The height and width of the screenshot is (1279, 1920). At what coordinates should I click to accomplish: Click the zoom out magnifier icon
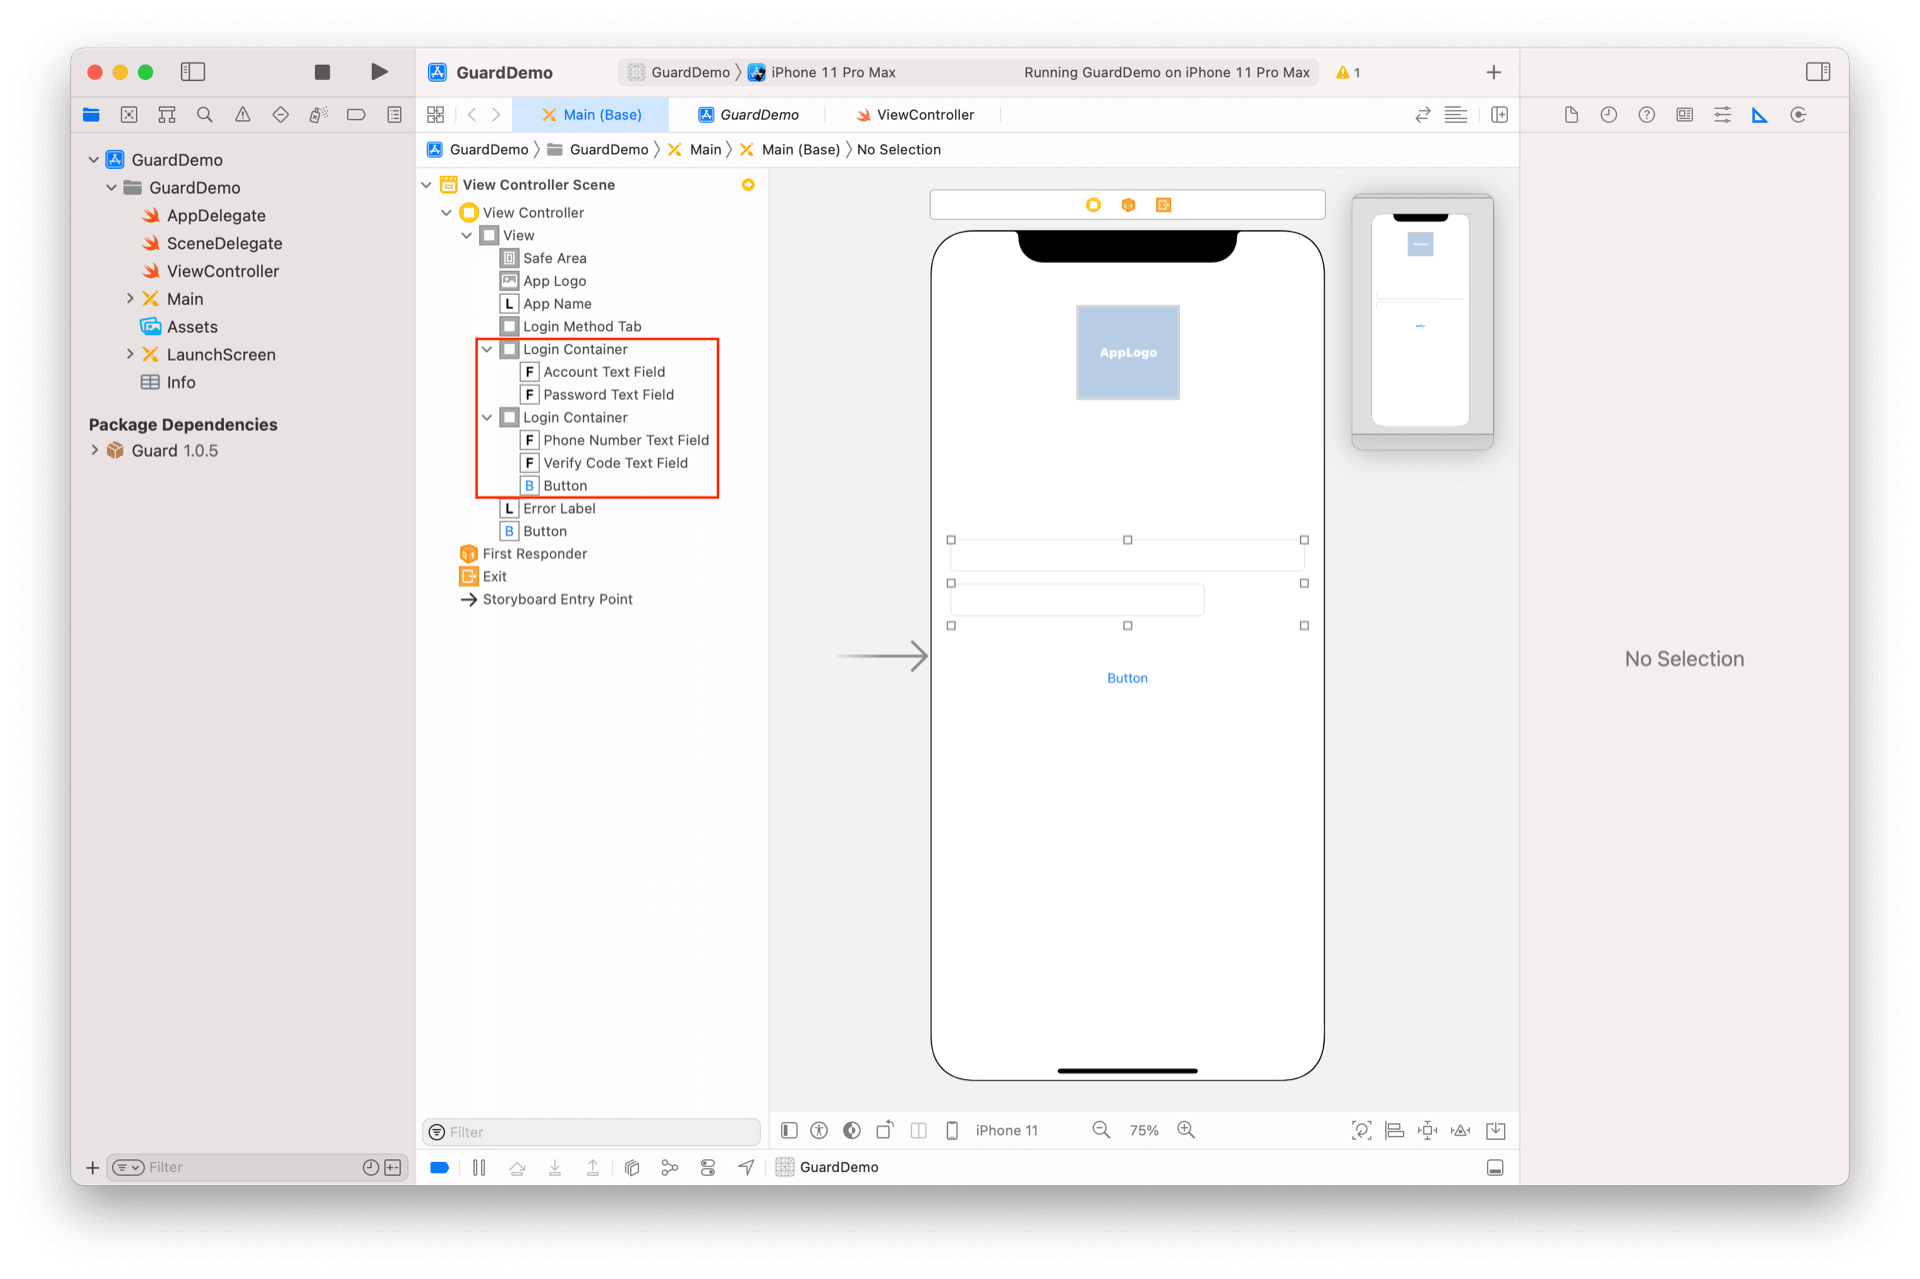point(1101,1130)
